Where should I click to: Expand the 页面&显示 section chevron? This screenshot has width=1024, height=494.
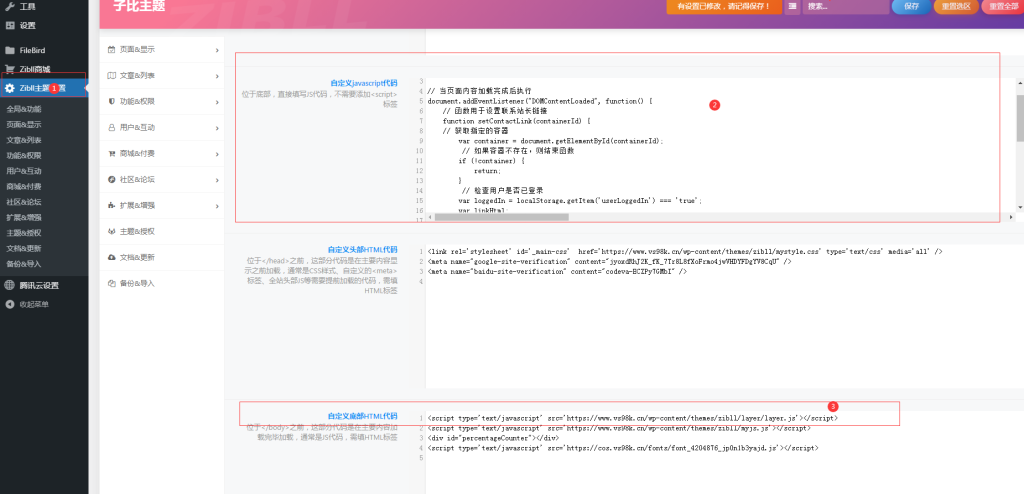tap(217, 49)
